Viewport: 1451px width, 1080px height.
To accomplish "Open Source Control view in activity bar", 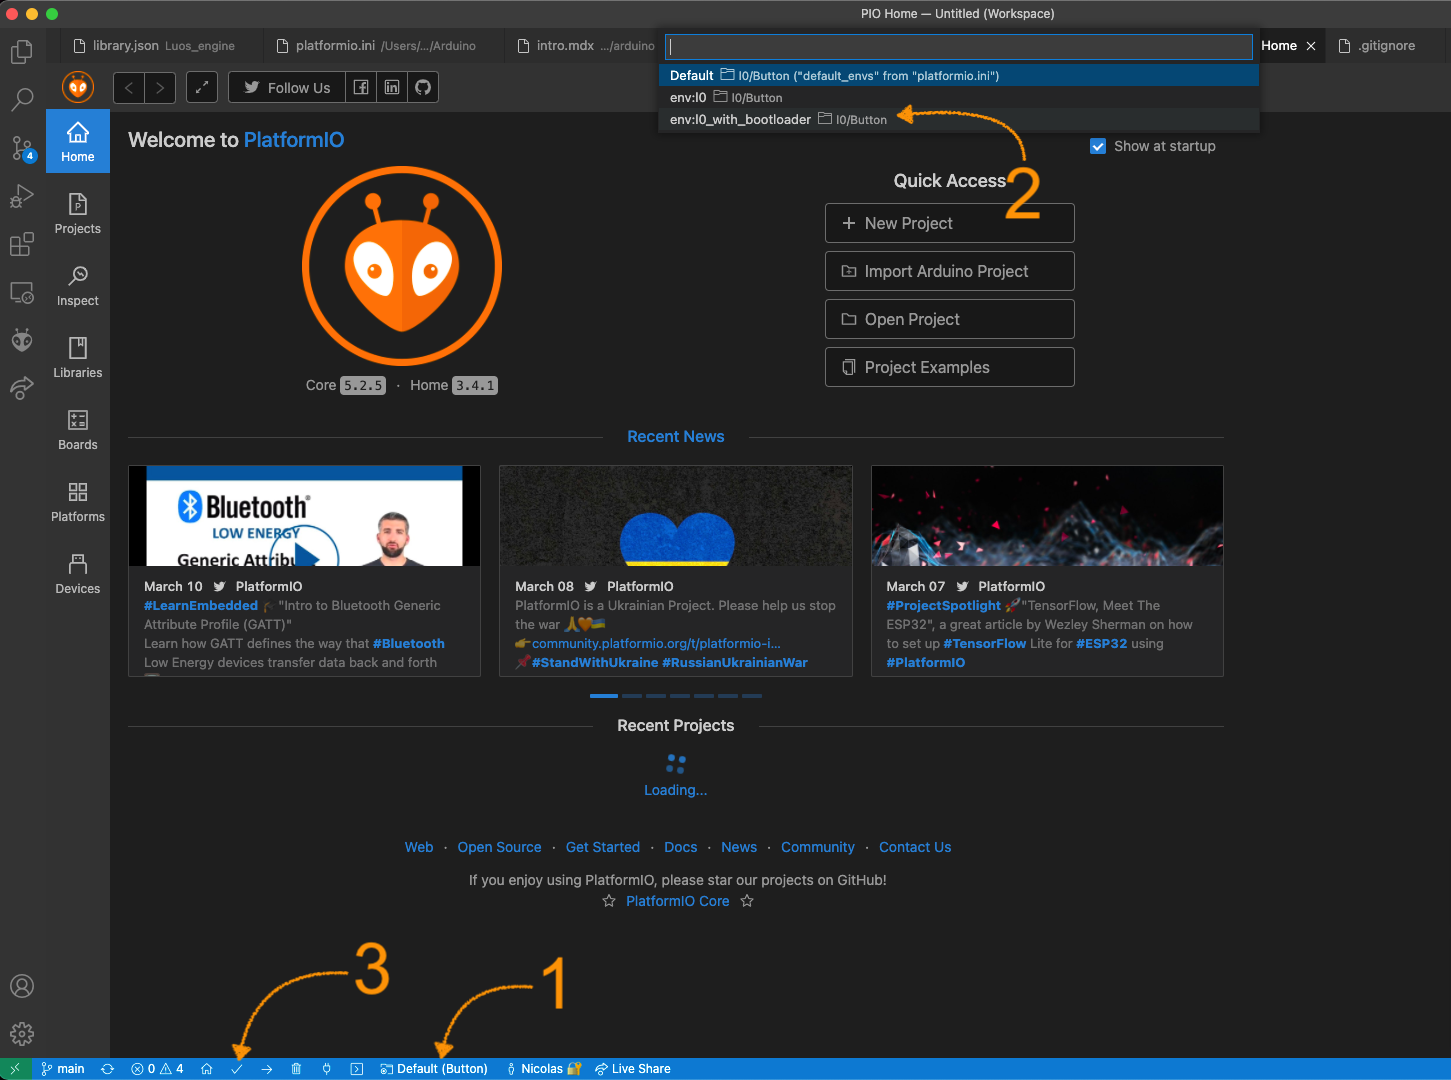I will pyautogui.click(x=22, y=148).
